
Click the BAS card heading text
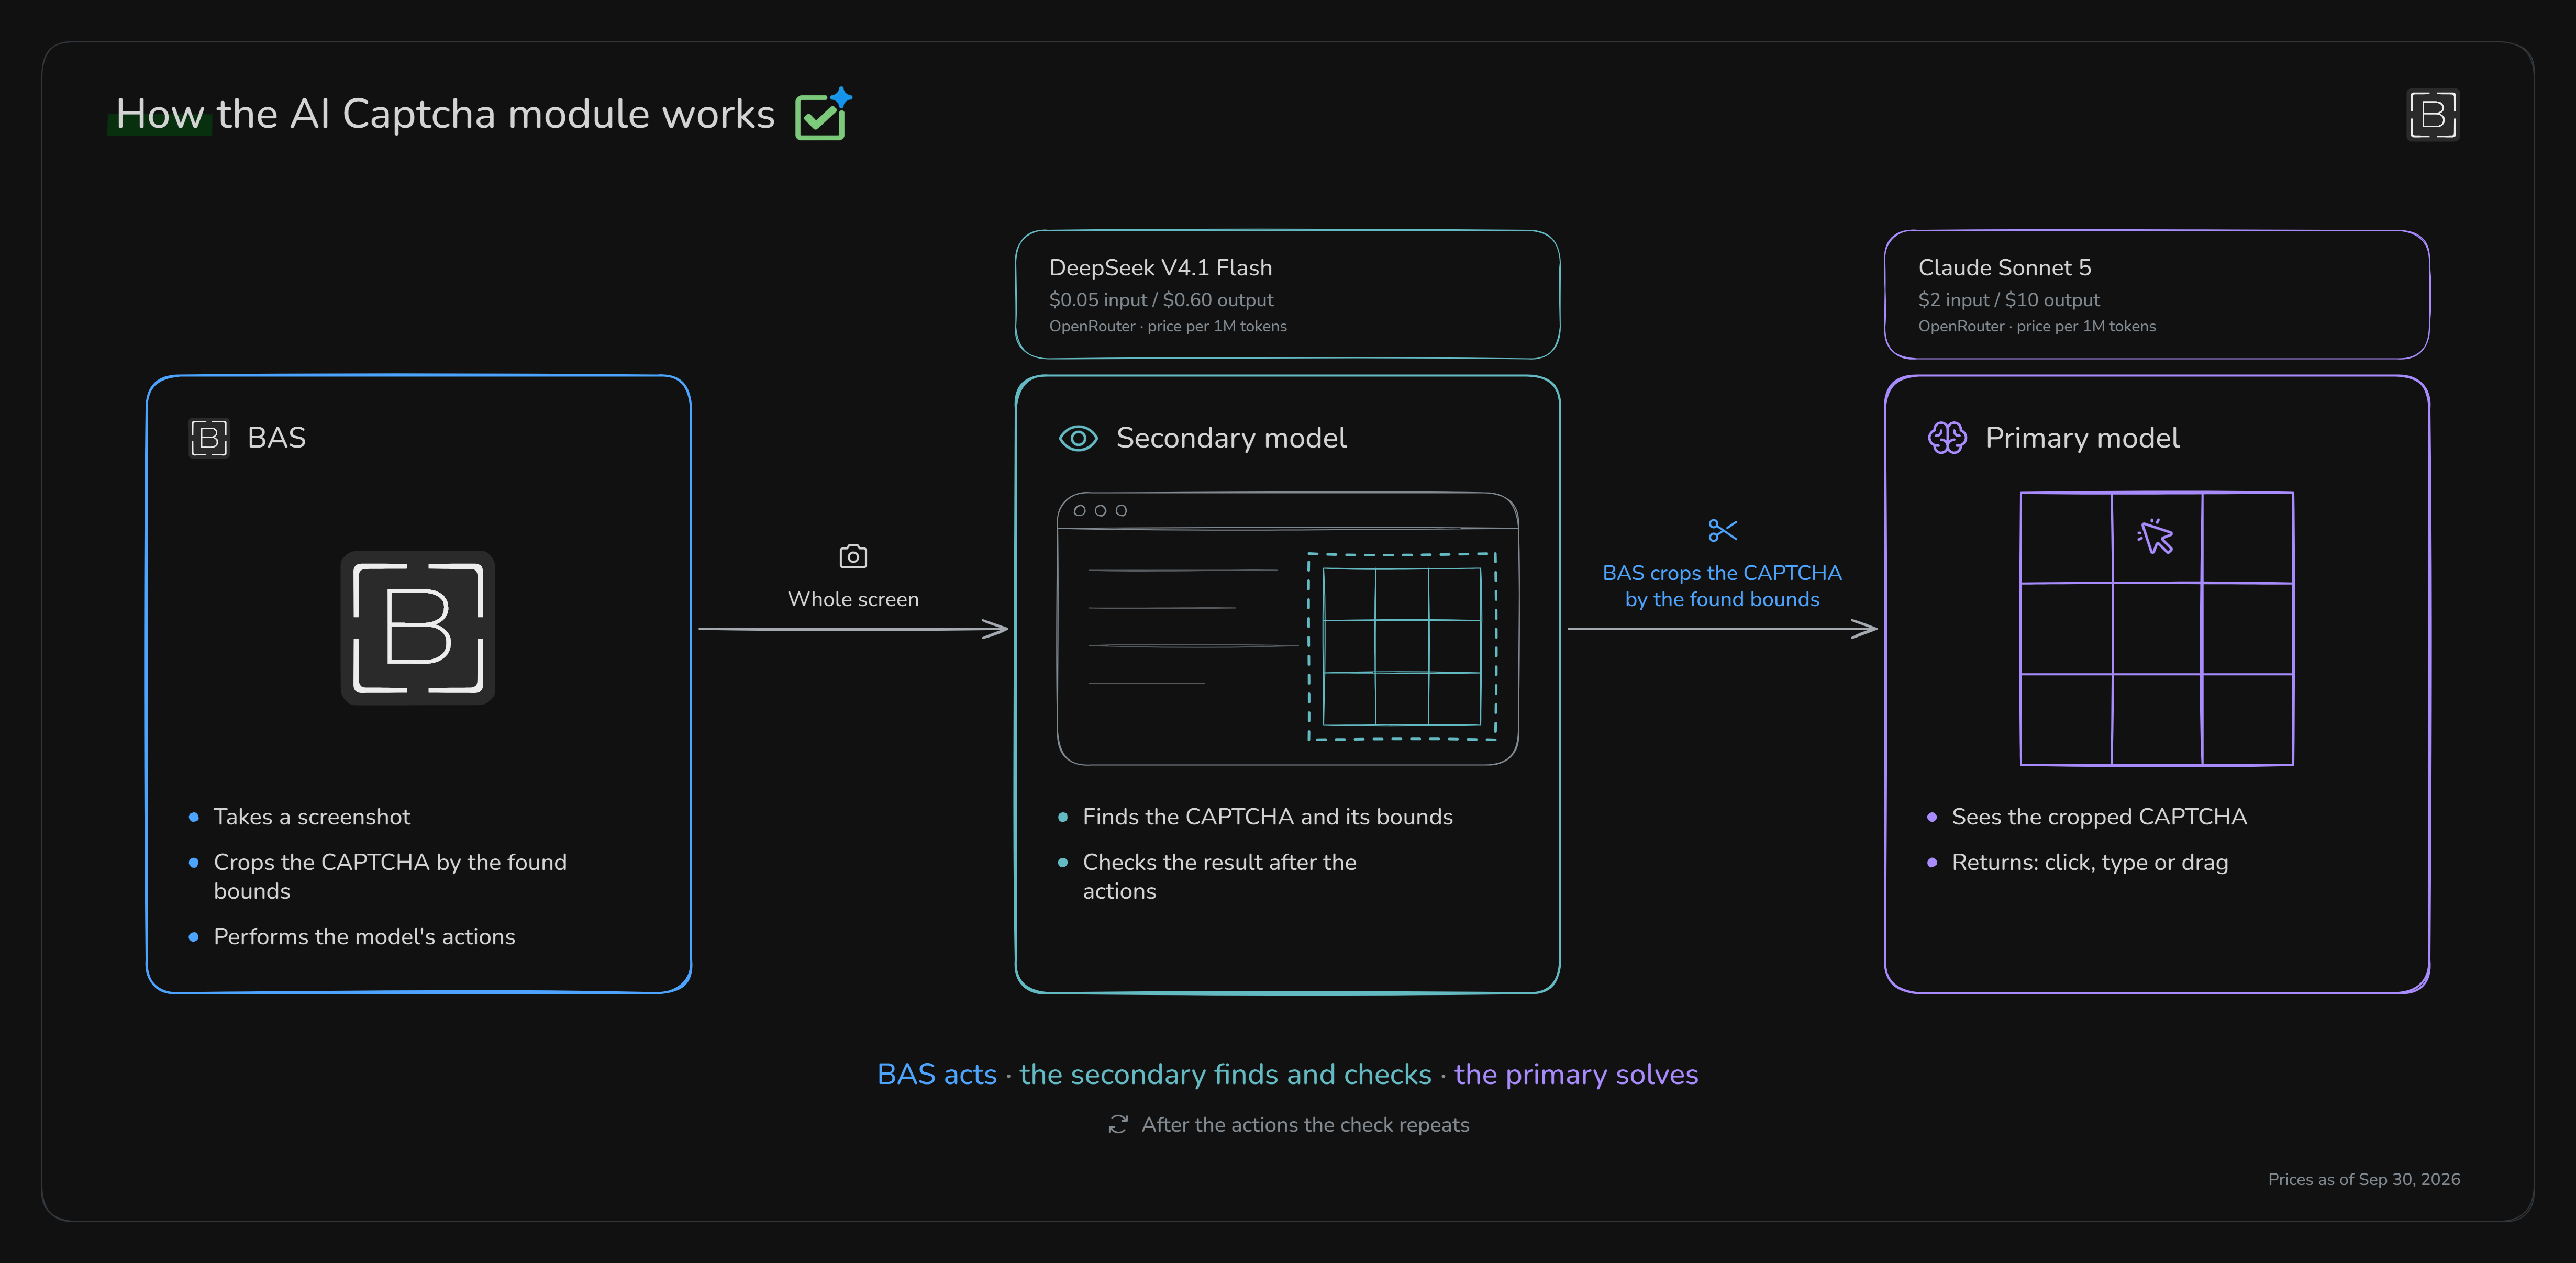tap(276, 438)
